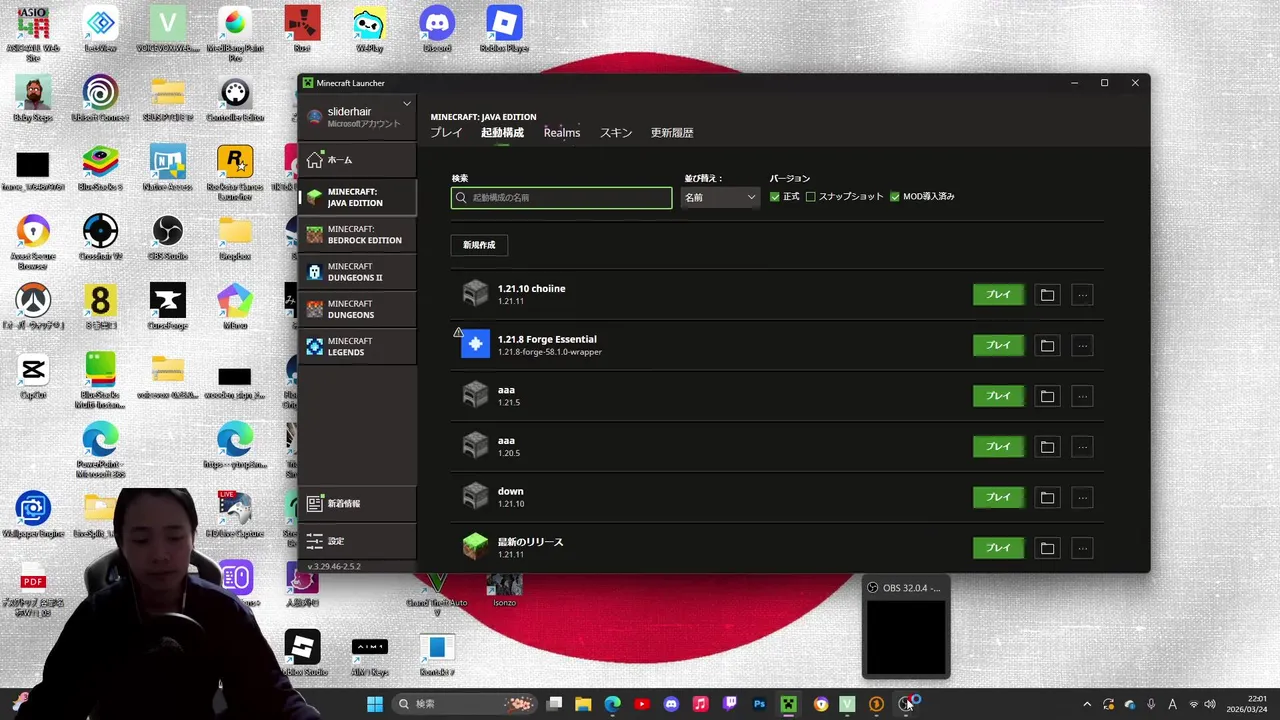Viewport: 1280px width, 720px height.
Task: Switch to the スキン tab
Action: coord(616,133)
